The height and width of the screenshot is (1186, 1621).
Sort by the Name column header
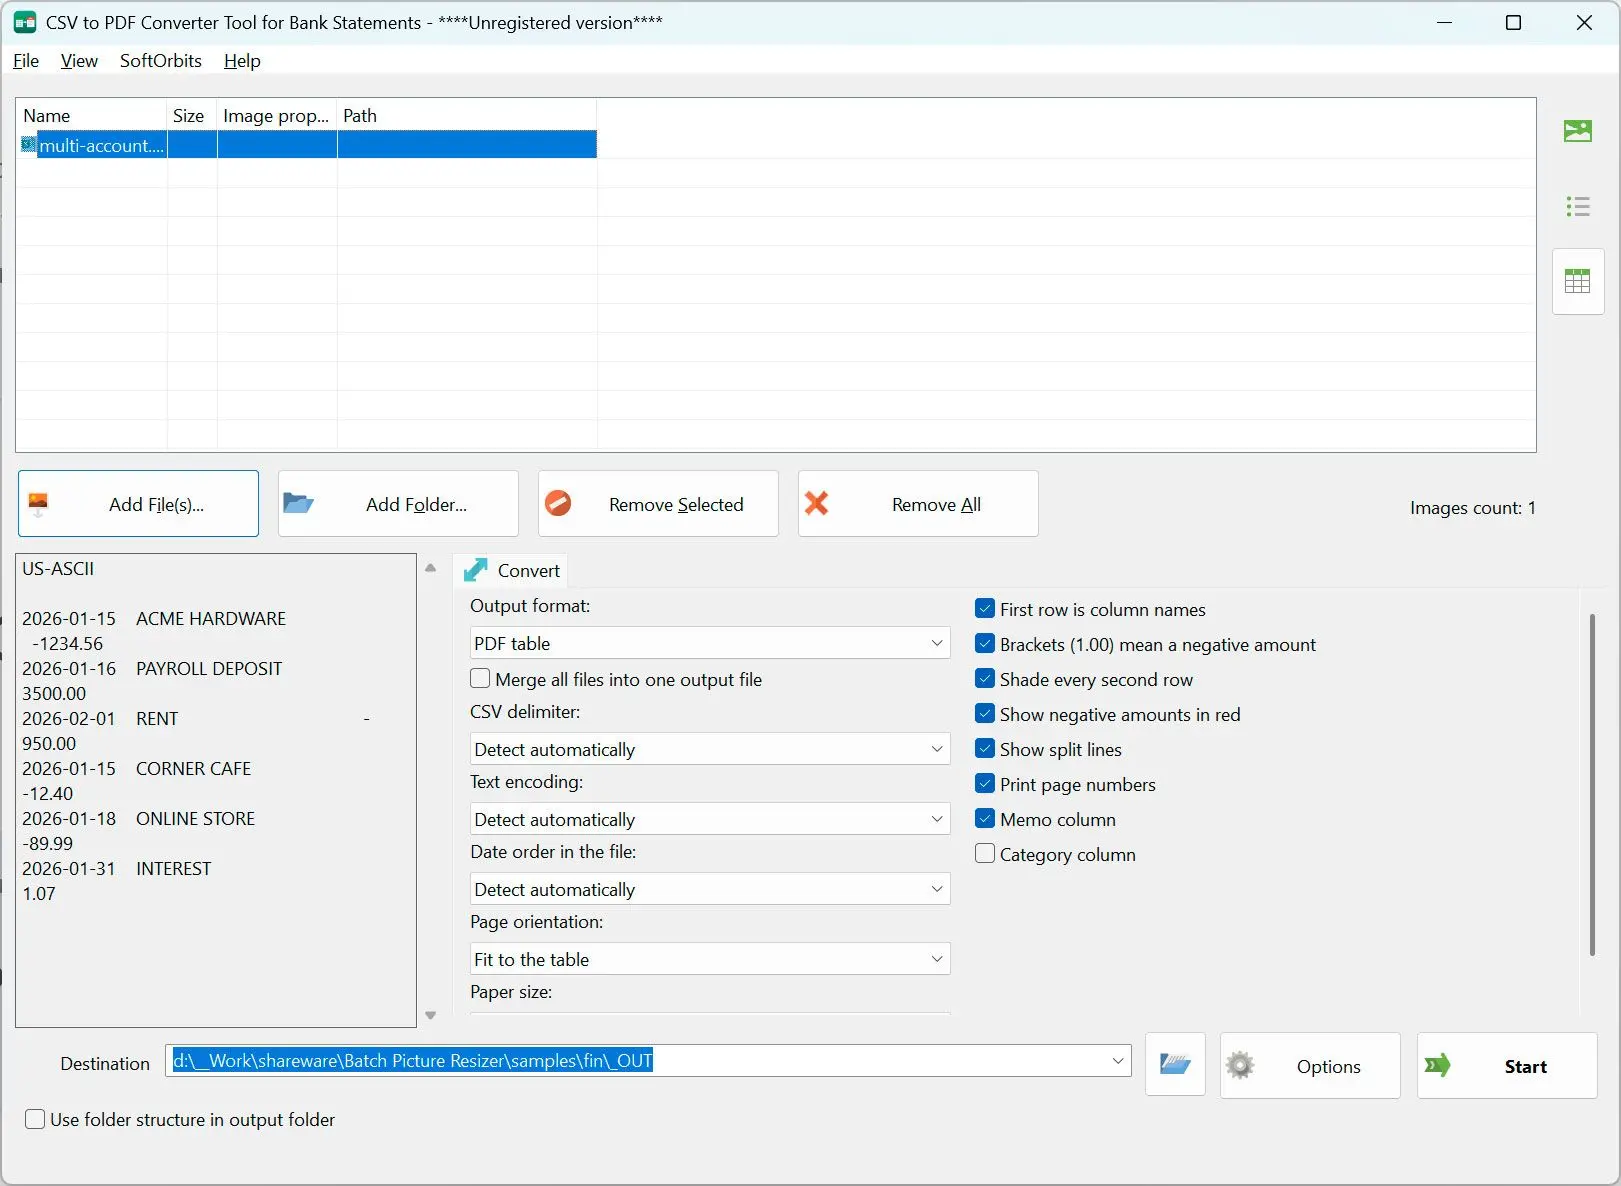point(91,115)
